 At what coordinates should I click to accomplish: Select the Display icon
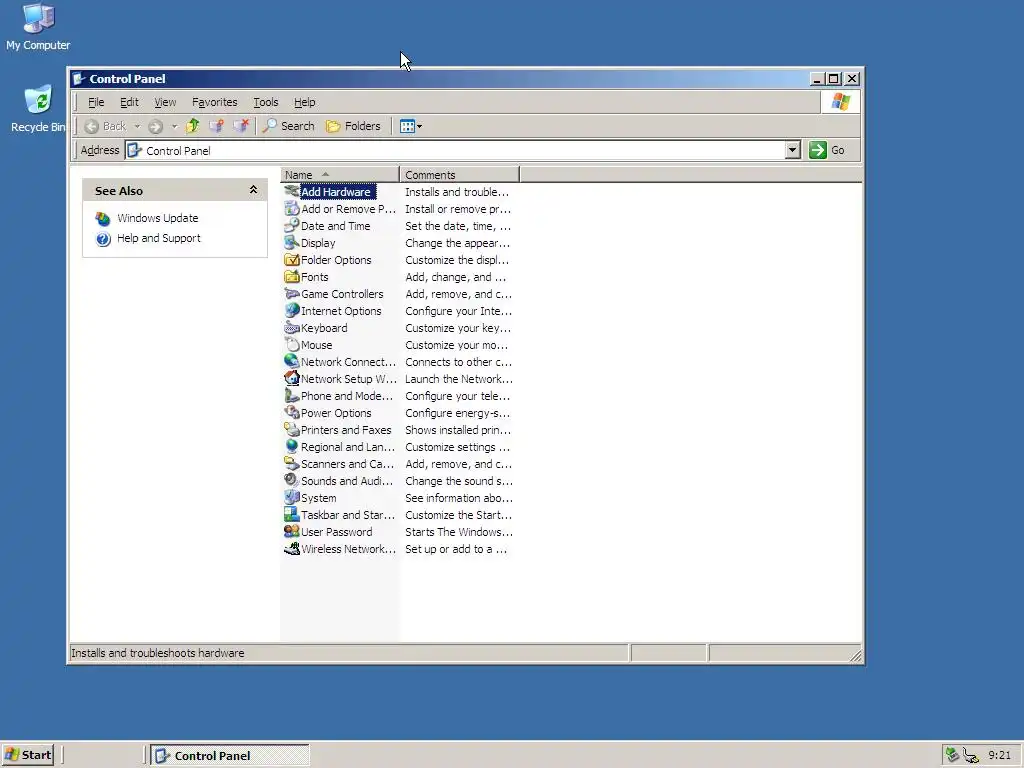(292, 242)
